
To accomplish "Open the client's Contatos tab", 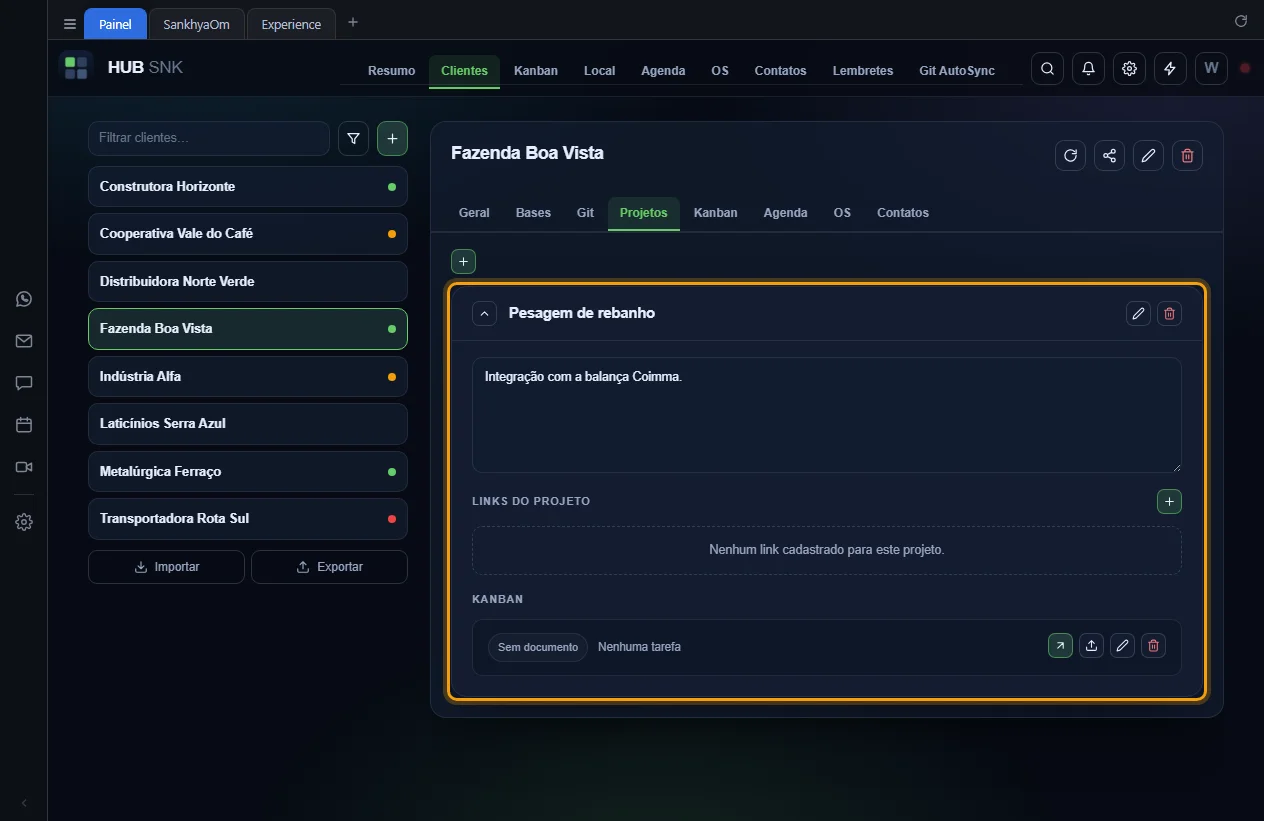I will point(903,213).
